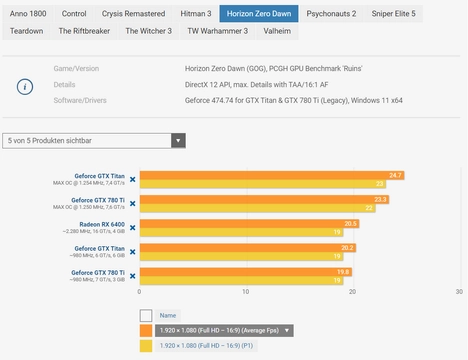Click the 'DirectX 12 API, max. Details' text
Image resolution: width=468 pixels, height=360 pixels.
pyautogui.click(x=256, y=85)
